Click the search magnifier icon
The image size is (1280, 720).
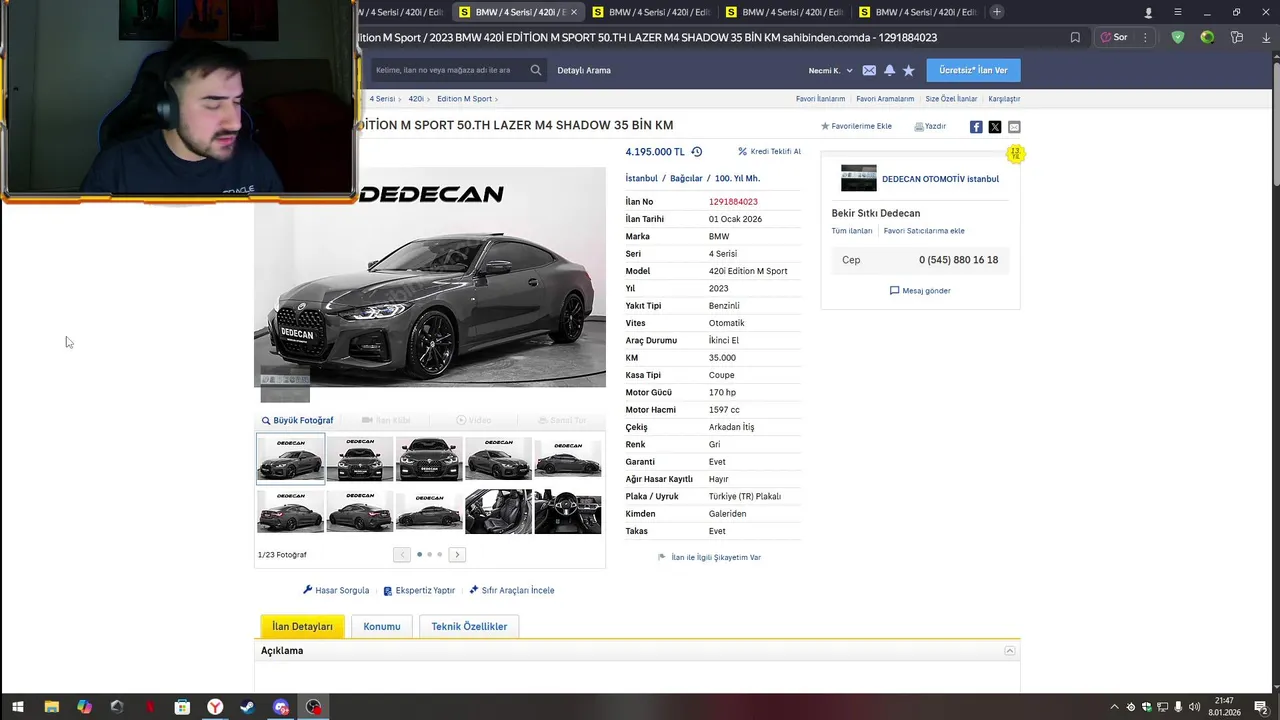[x=536, y=70]
